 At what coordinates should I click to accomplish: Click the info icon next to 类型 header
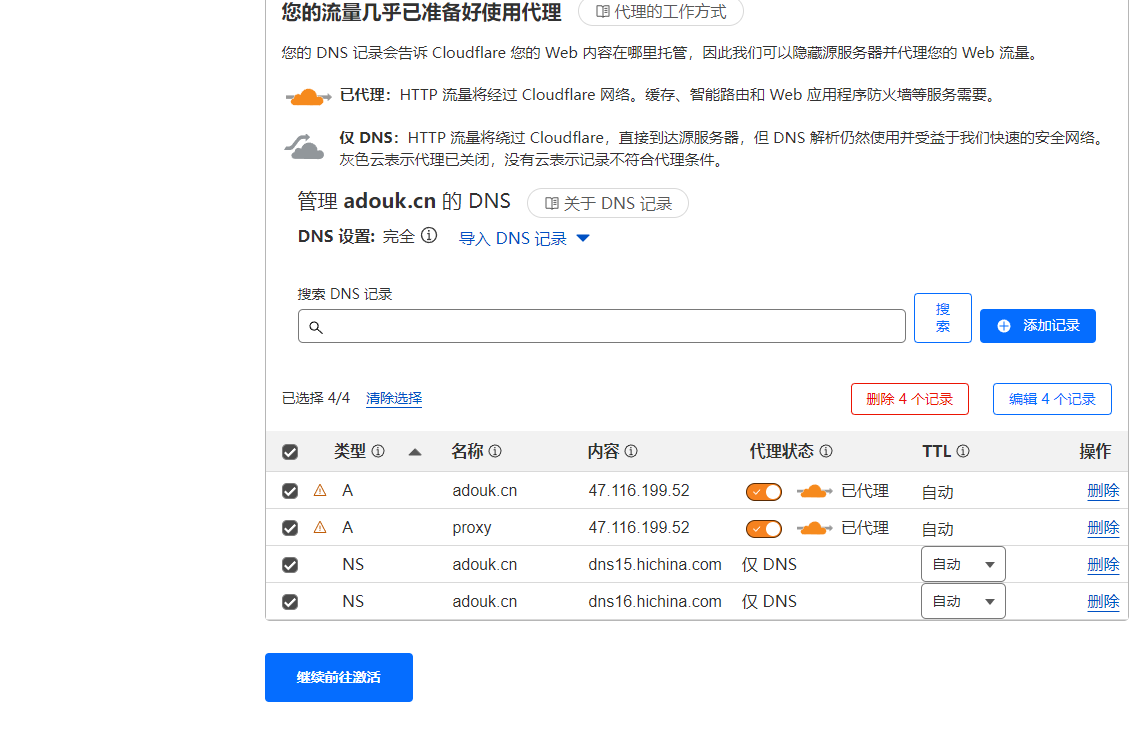pos(378,452)
